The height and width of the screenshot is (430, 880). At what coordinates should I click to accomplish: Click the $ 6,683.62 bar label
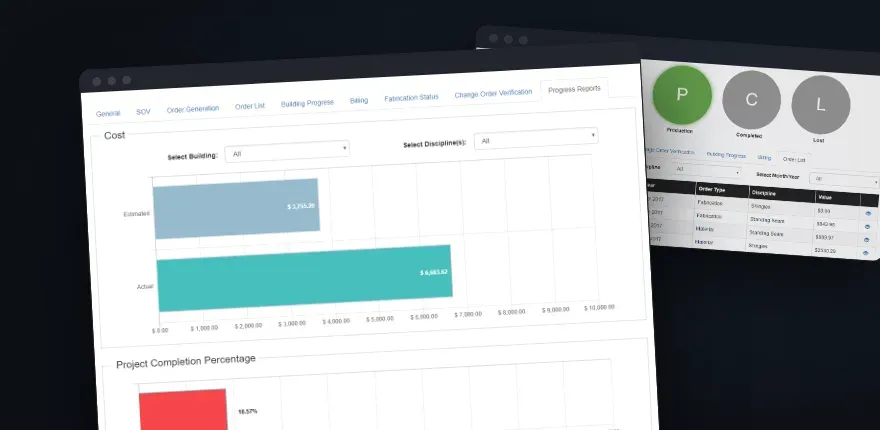tap(434, 272)
